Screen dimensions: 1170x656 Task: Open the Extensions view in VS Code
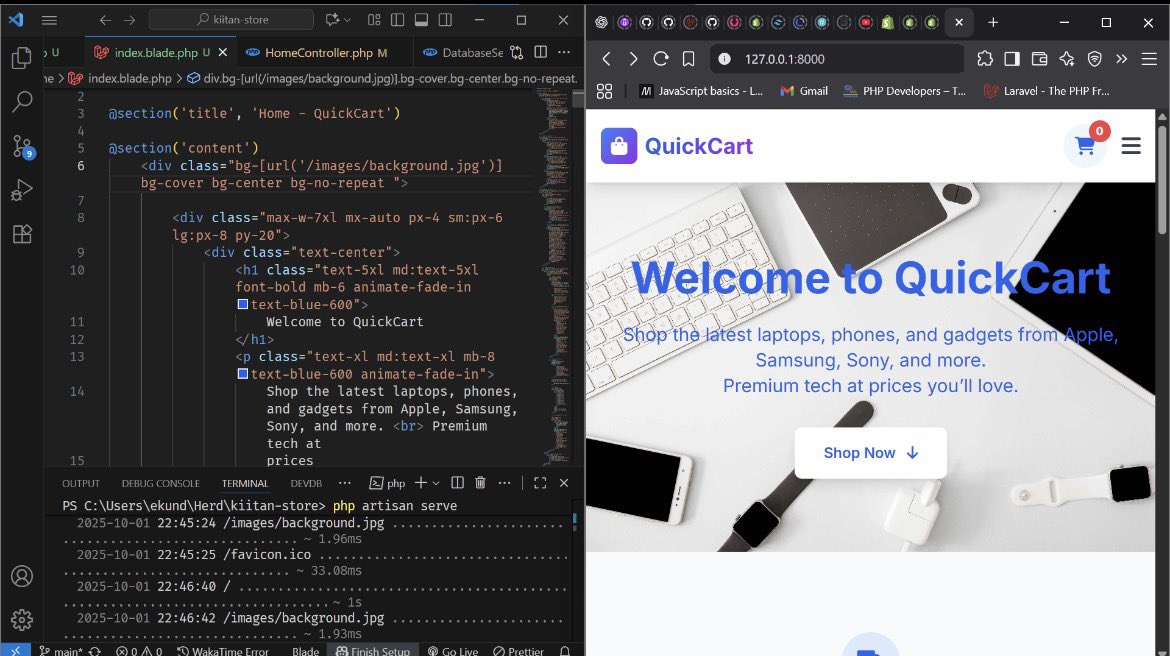(22, 234)
